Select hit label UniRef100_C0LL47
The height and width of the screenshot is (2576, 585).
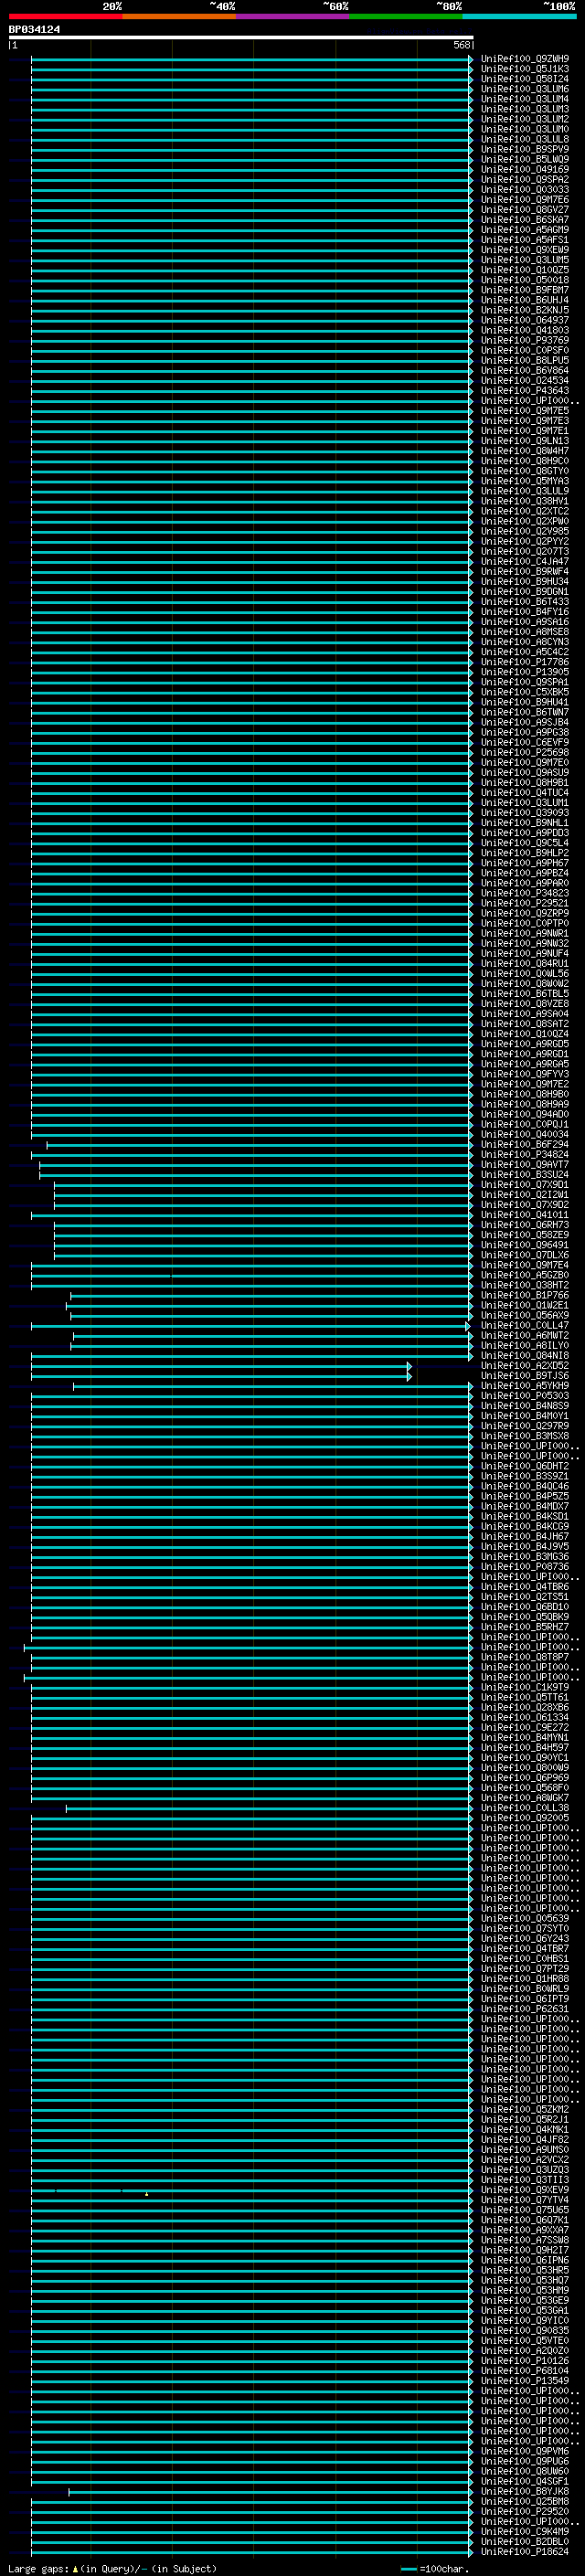tap(525, 1326)
